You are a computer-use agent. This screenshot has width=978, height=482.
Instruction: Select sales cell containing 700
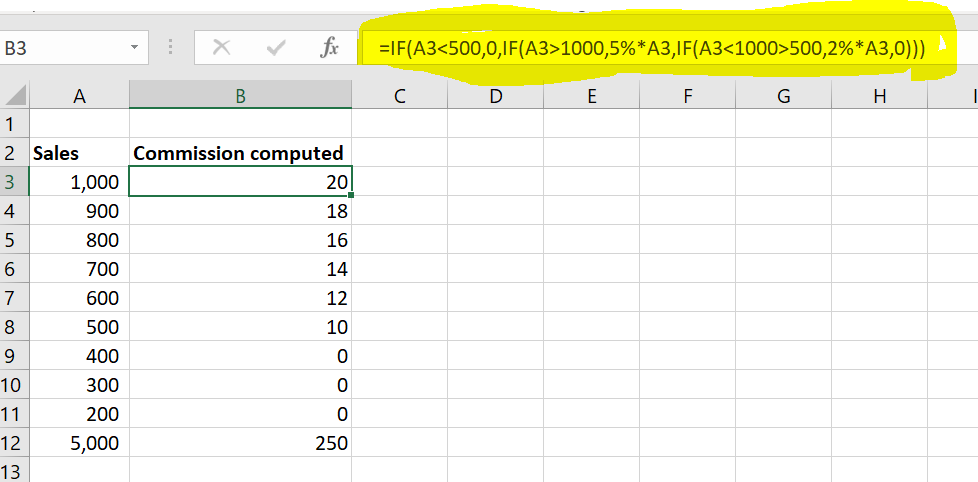pyautogui.click(x=79, y=269)
